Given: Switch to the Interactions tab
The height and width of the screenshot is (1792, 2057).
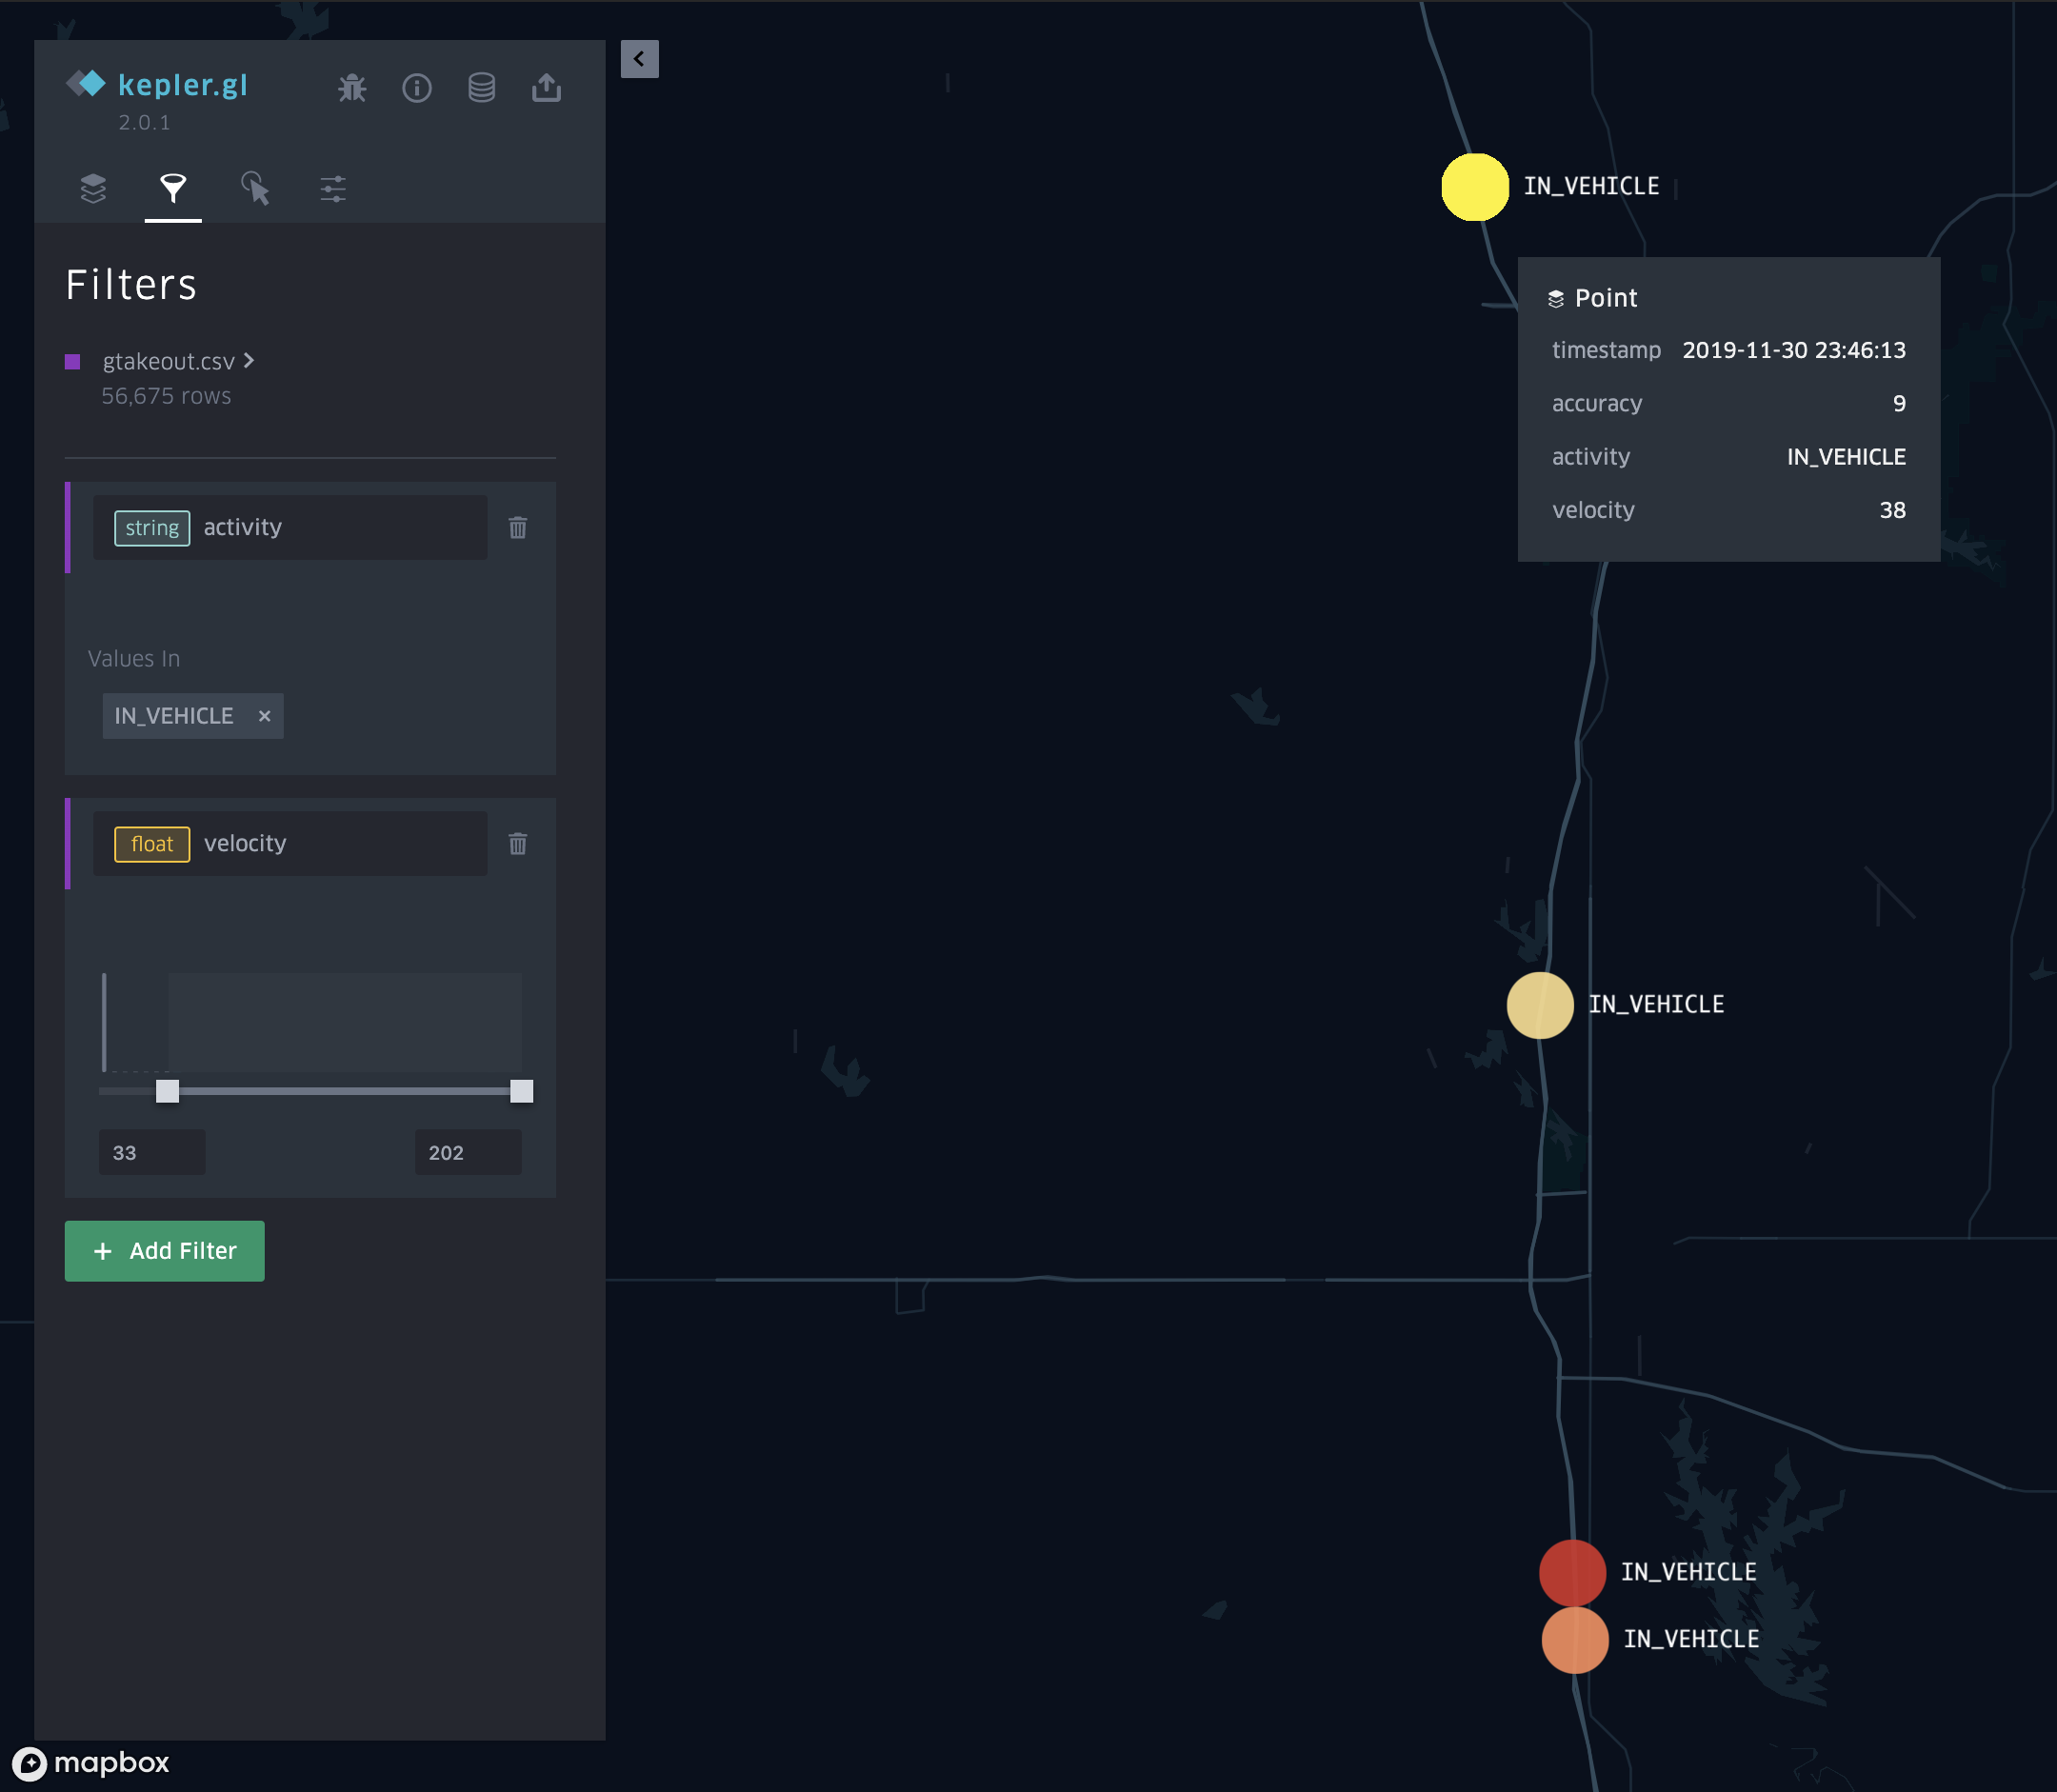Looking at the screenshot, I should [254, 188].
